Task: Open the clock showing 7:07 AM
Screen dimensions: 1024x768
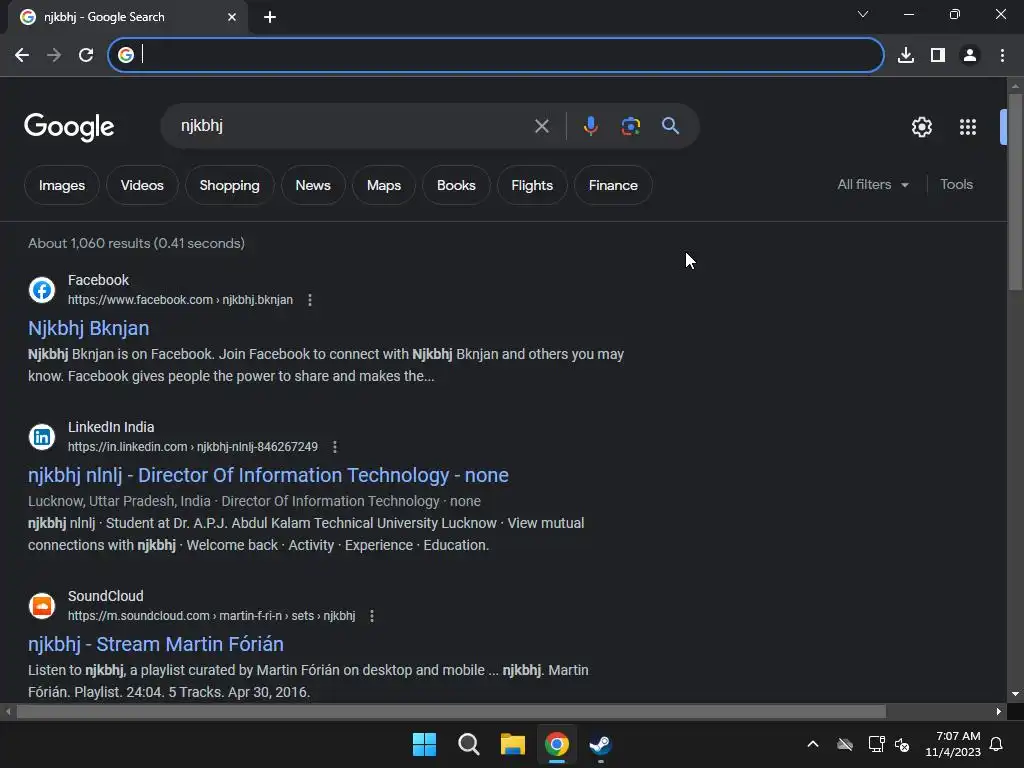Action: (x=953, y=744)
